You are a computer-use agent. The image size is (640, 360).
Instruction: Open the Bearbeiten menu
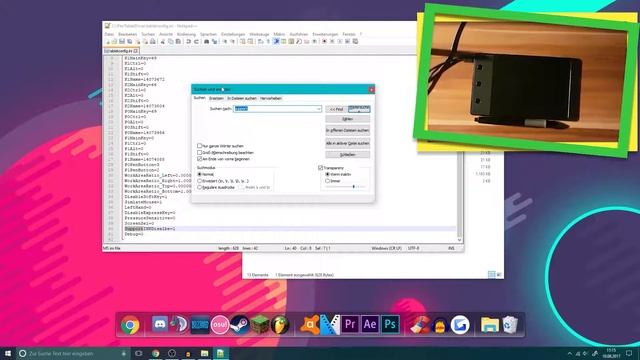coord(128,34)
